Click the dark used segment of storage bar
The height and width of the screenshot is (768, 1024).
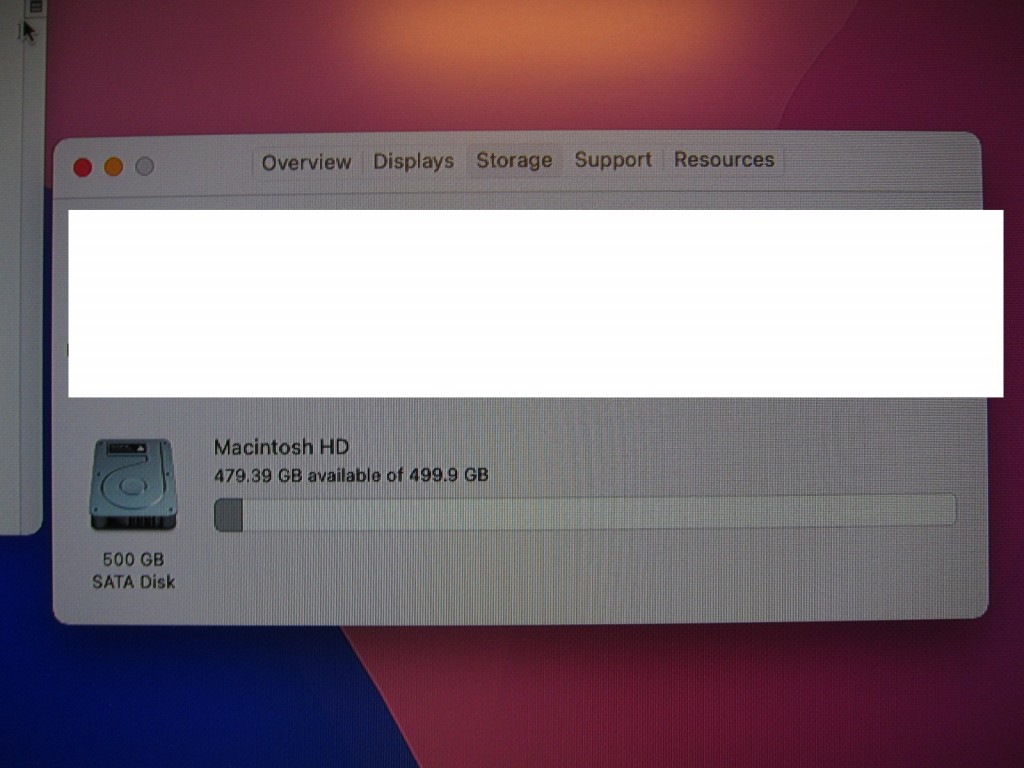coord(228,515)
